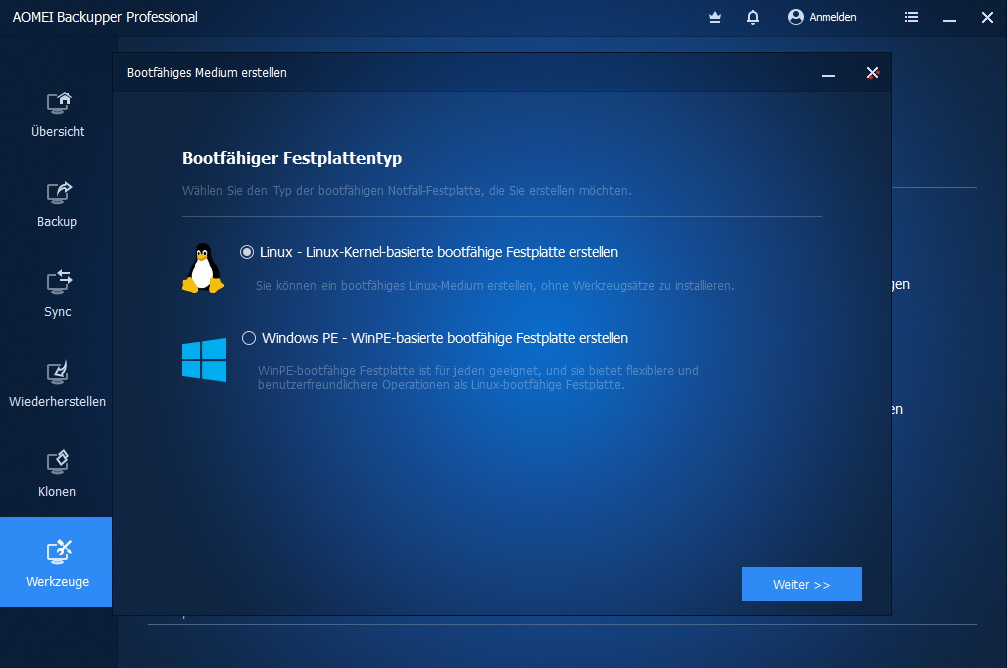Click the Weiter >> button
Viewport: 1007px width, 668px height.
pos(801,584)
